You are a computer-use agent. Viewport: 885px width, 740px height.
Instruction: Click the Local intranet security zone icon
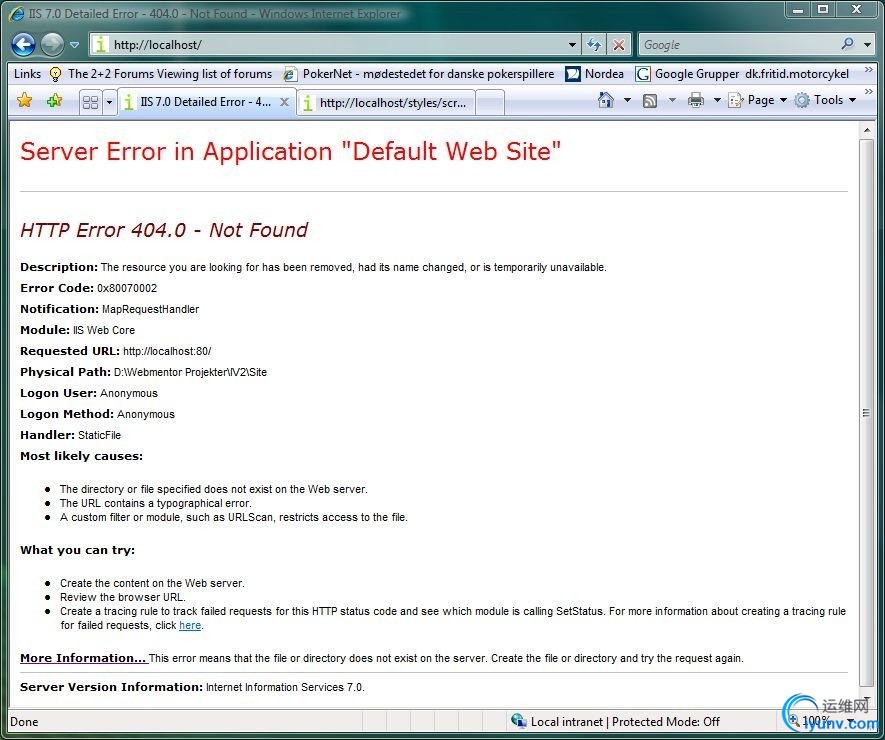pos(518,721)
